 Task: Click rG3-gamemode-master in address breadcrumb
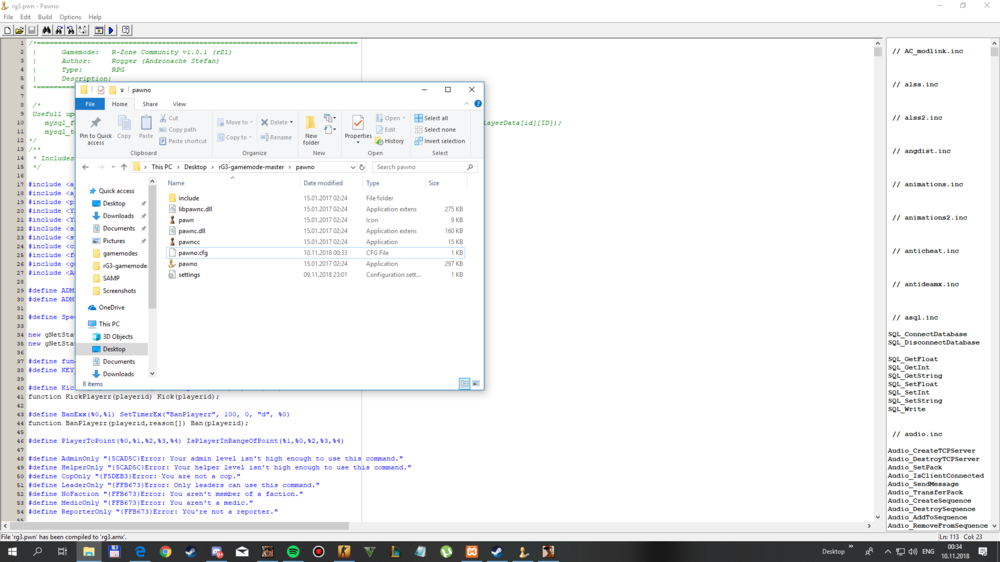tap(251, 167)
